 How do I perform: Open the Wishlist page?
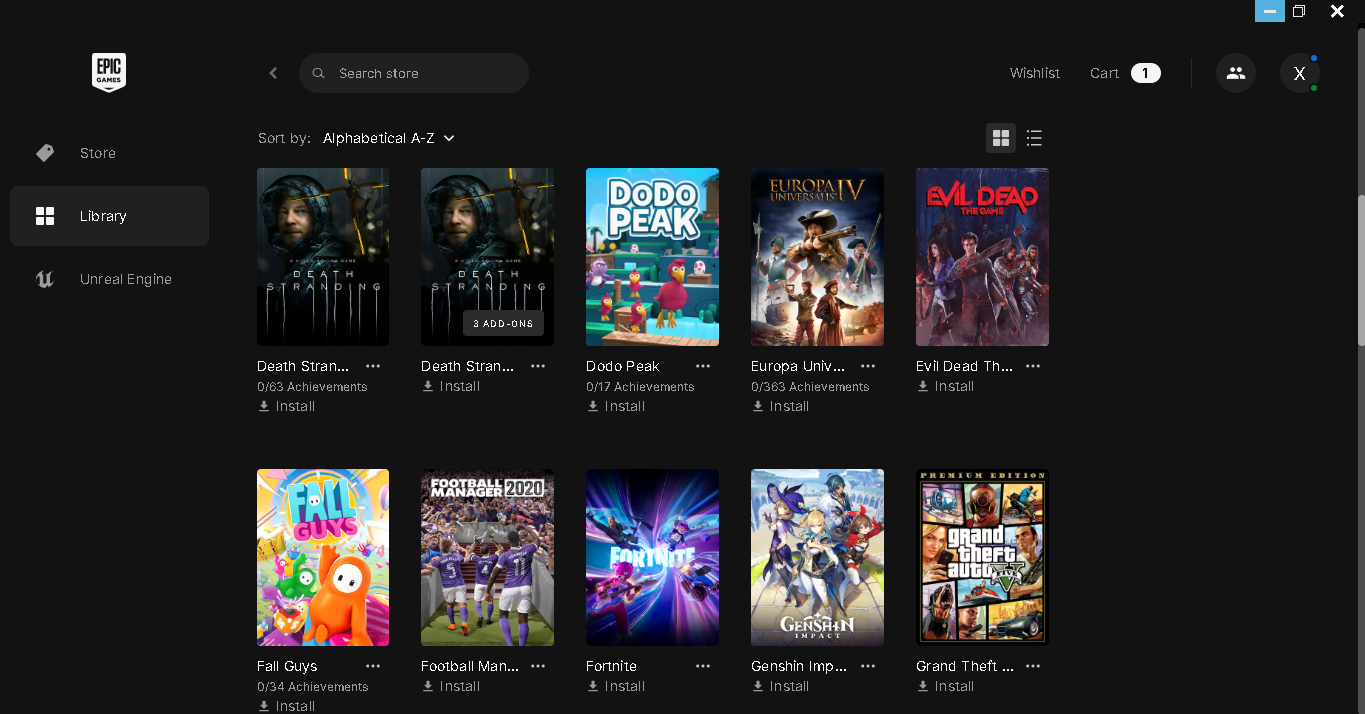[1035, 73]
